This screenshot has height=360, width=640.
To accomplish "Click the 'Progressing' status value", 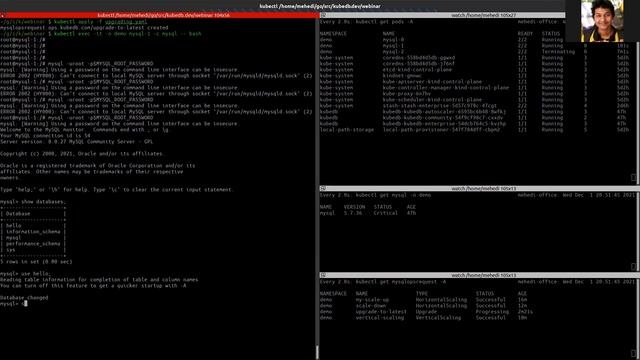I will click(492, 311).
